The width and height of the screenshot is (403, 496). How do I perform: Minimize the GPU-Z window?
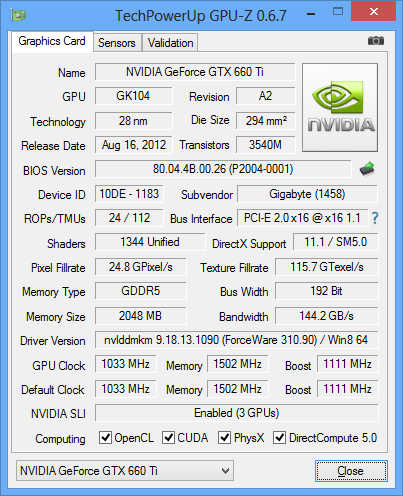[x=311, y=14]
